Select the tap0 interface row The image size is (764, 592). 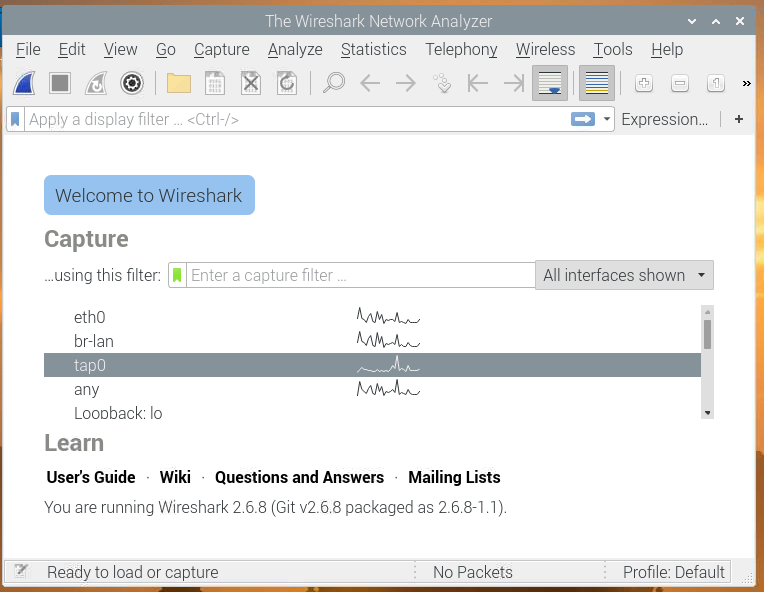coord(372,365)
